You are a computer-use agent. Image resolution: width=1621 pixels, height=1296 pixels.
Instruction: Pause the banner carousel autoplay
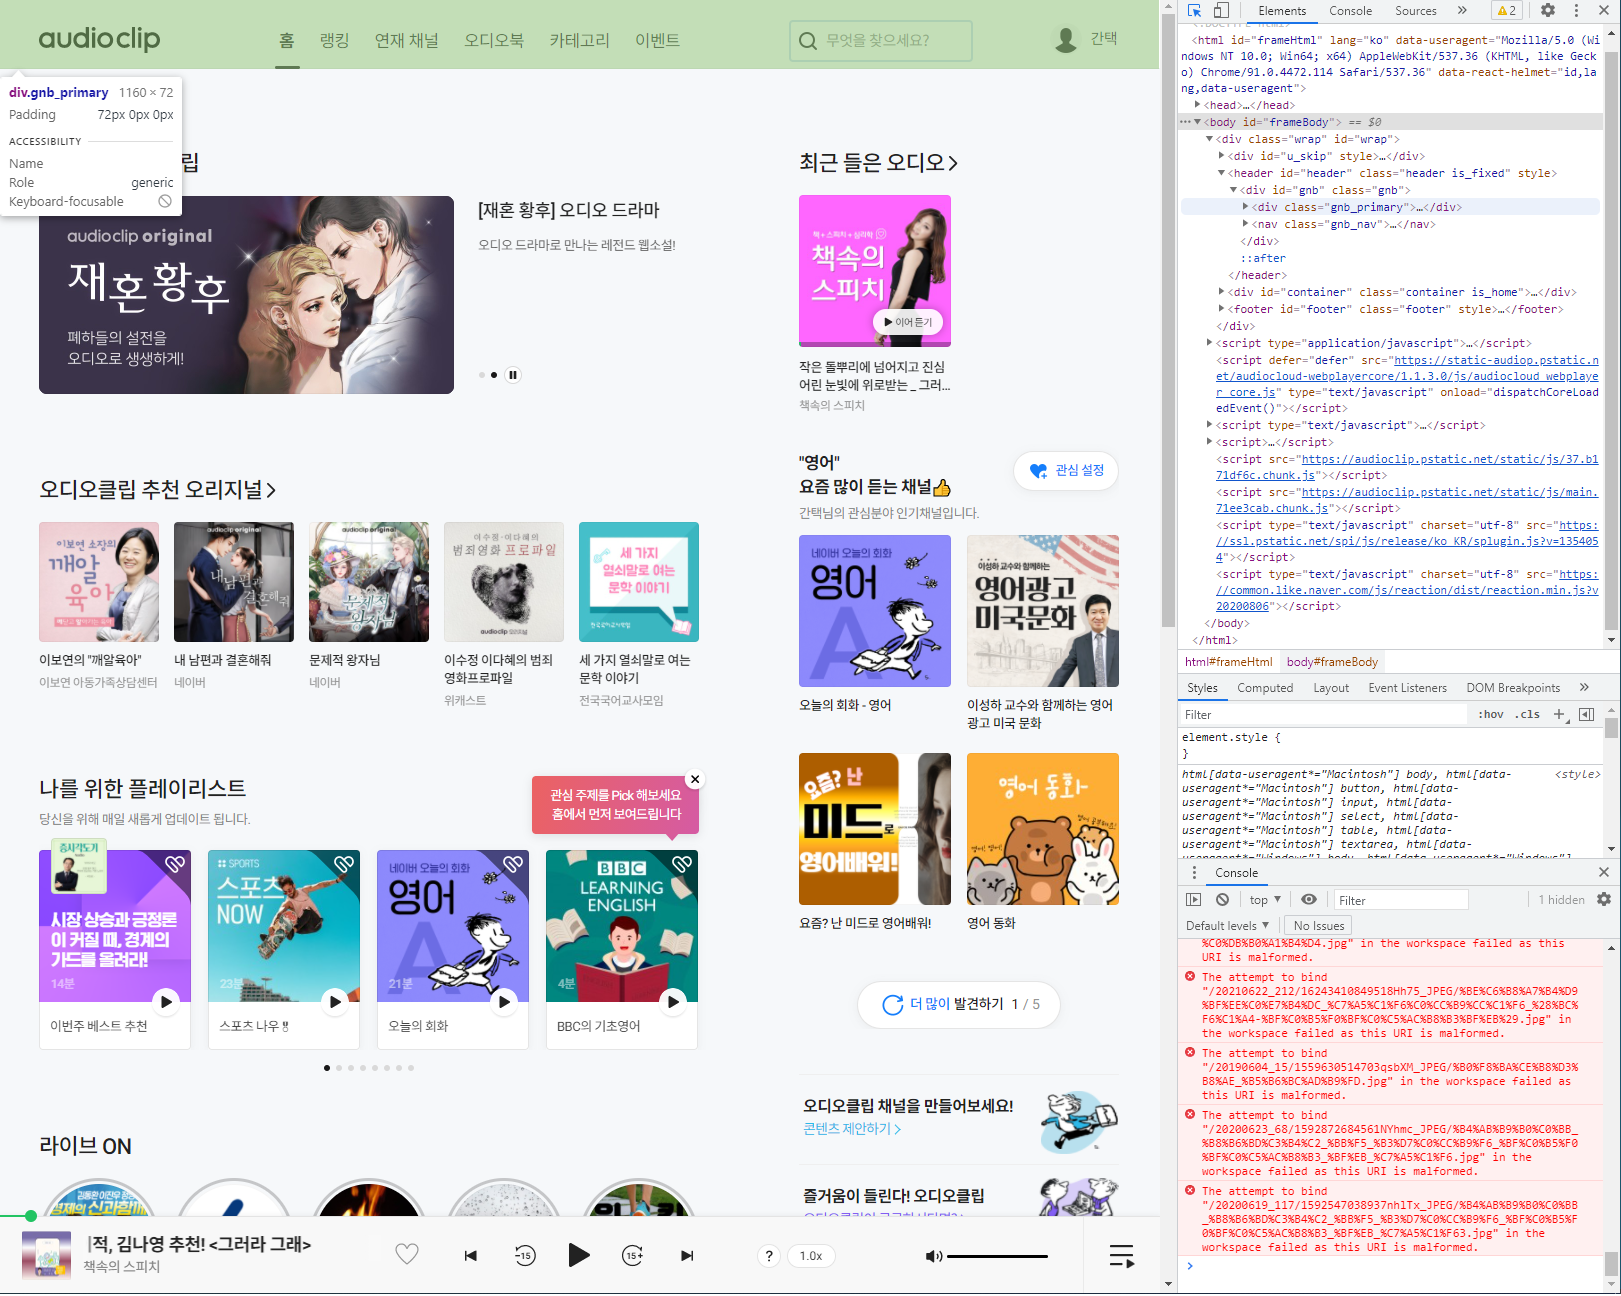point(513,375)
